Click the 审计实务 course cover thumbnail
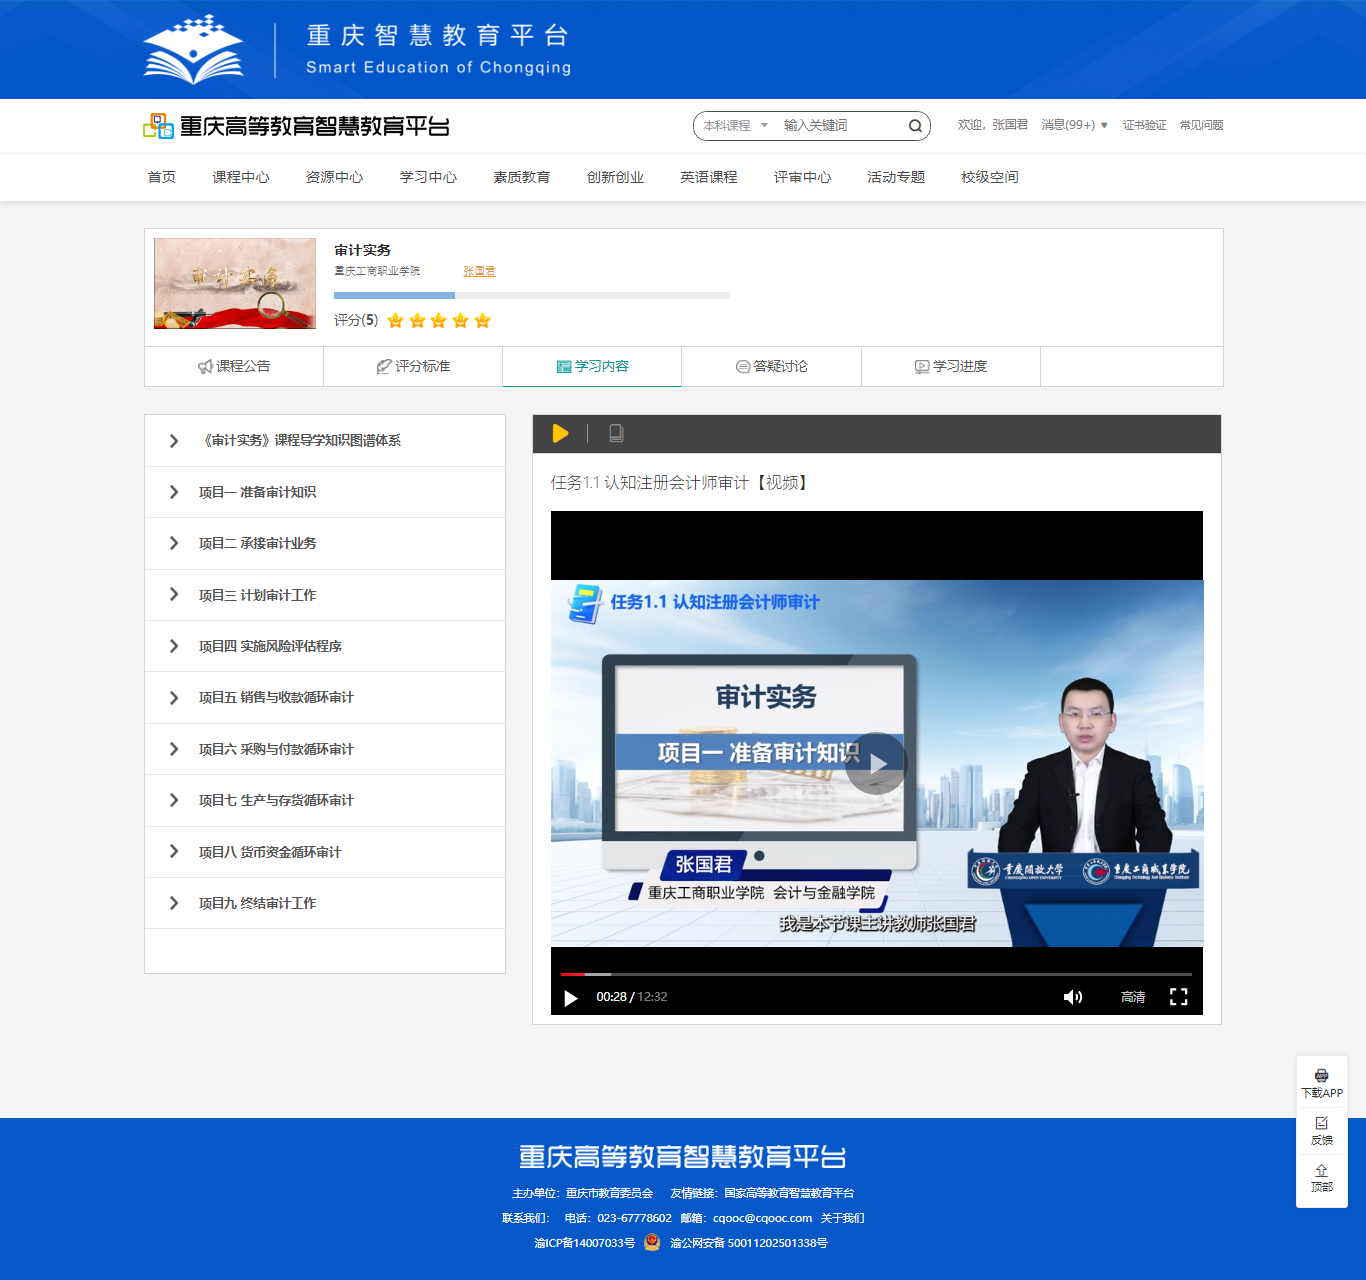The height and width of the screenshot is (1280, 1366). 235,284
